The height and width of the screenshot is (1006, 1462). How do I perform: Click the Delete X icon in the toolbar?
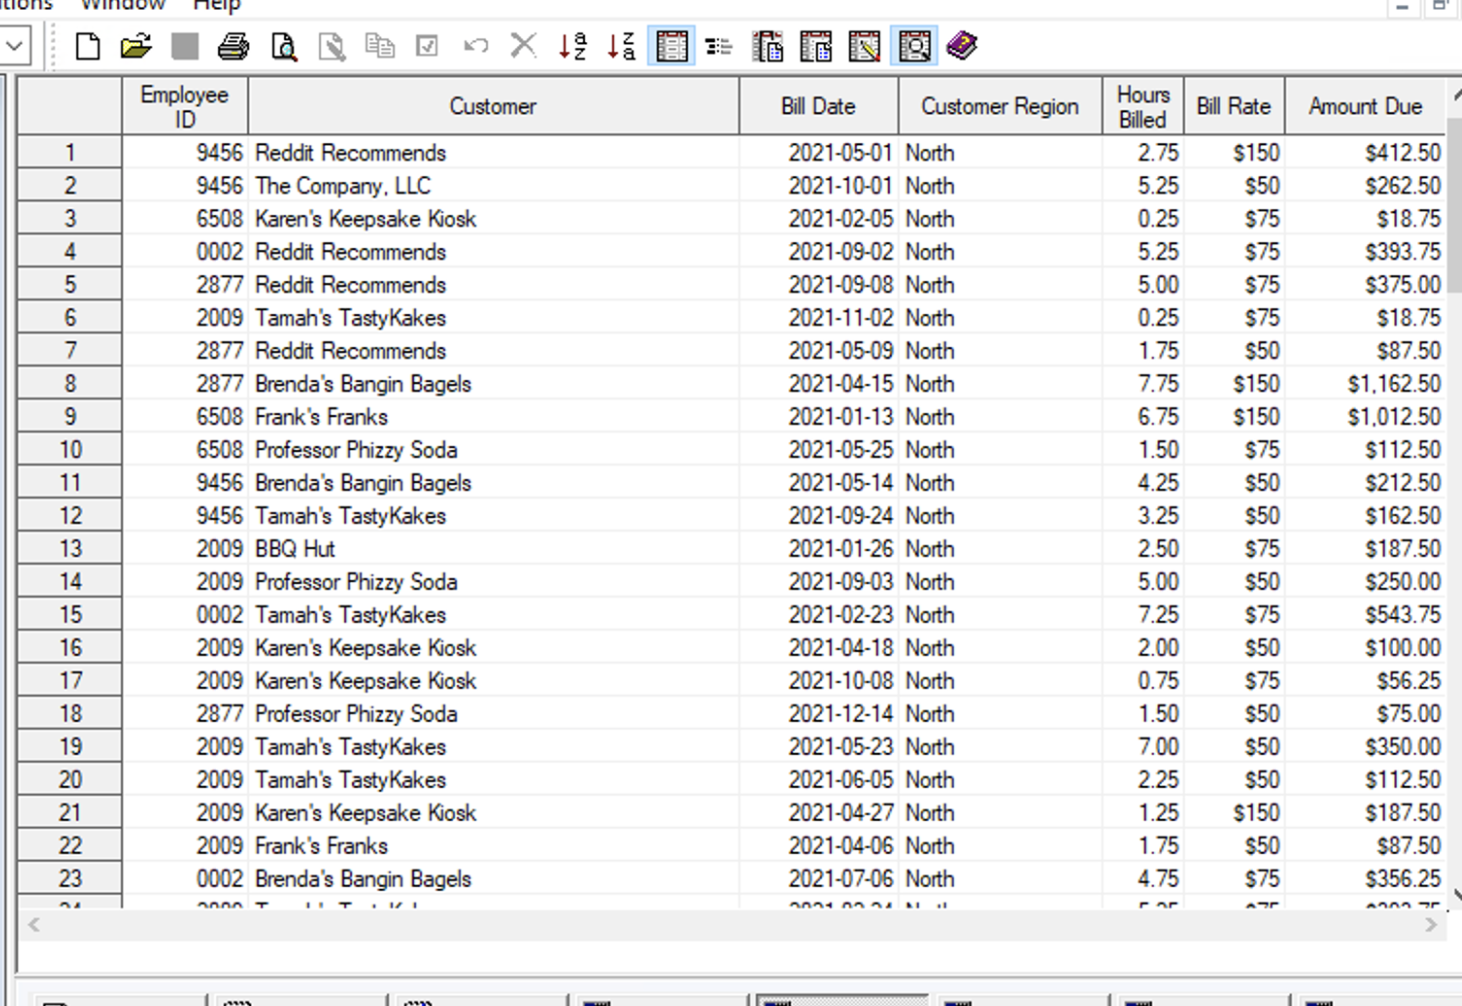pos(523,46)
